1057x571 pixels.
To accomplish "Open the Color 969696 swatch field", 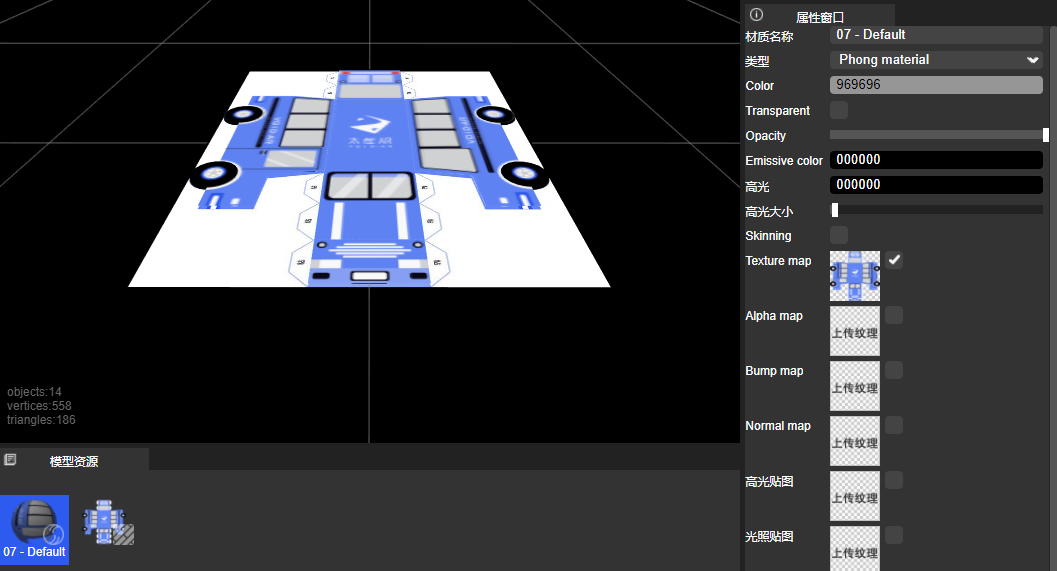I will coord(936,85).
